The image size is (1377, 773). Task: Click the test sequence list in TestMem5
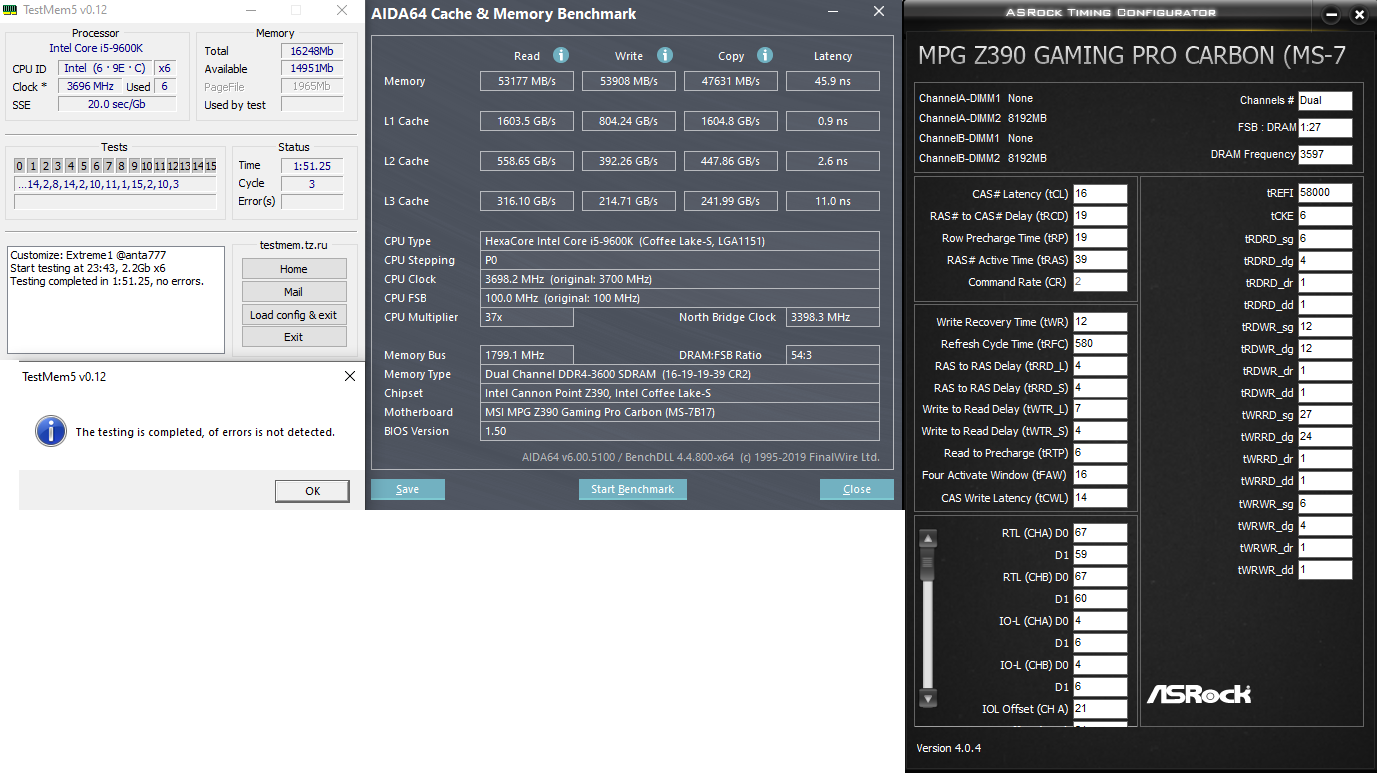(115, 184)
